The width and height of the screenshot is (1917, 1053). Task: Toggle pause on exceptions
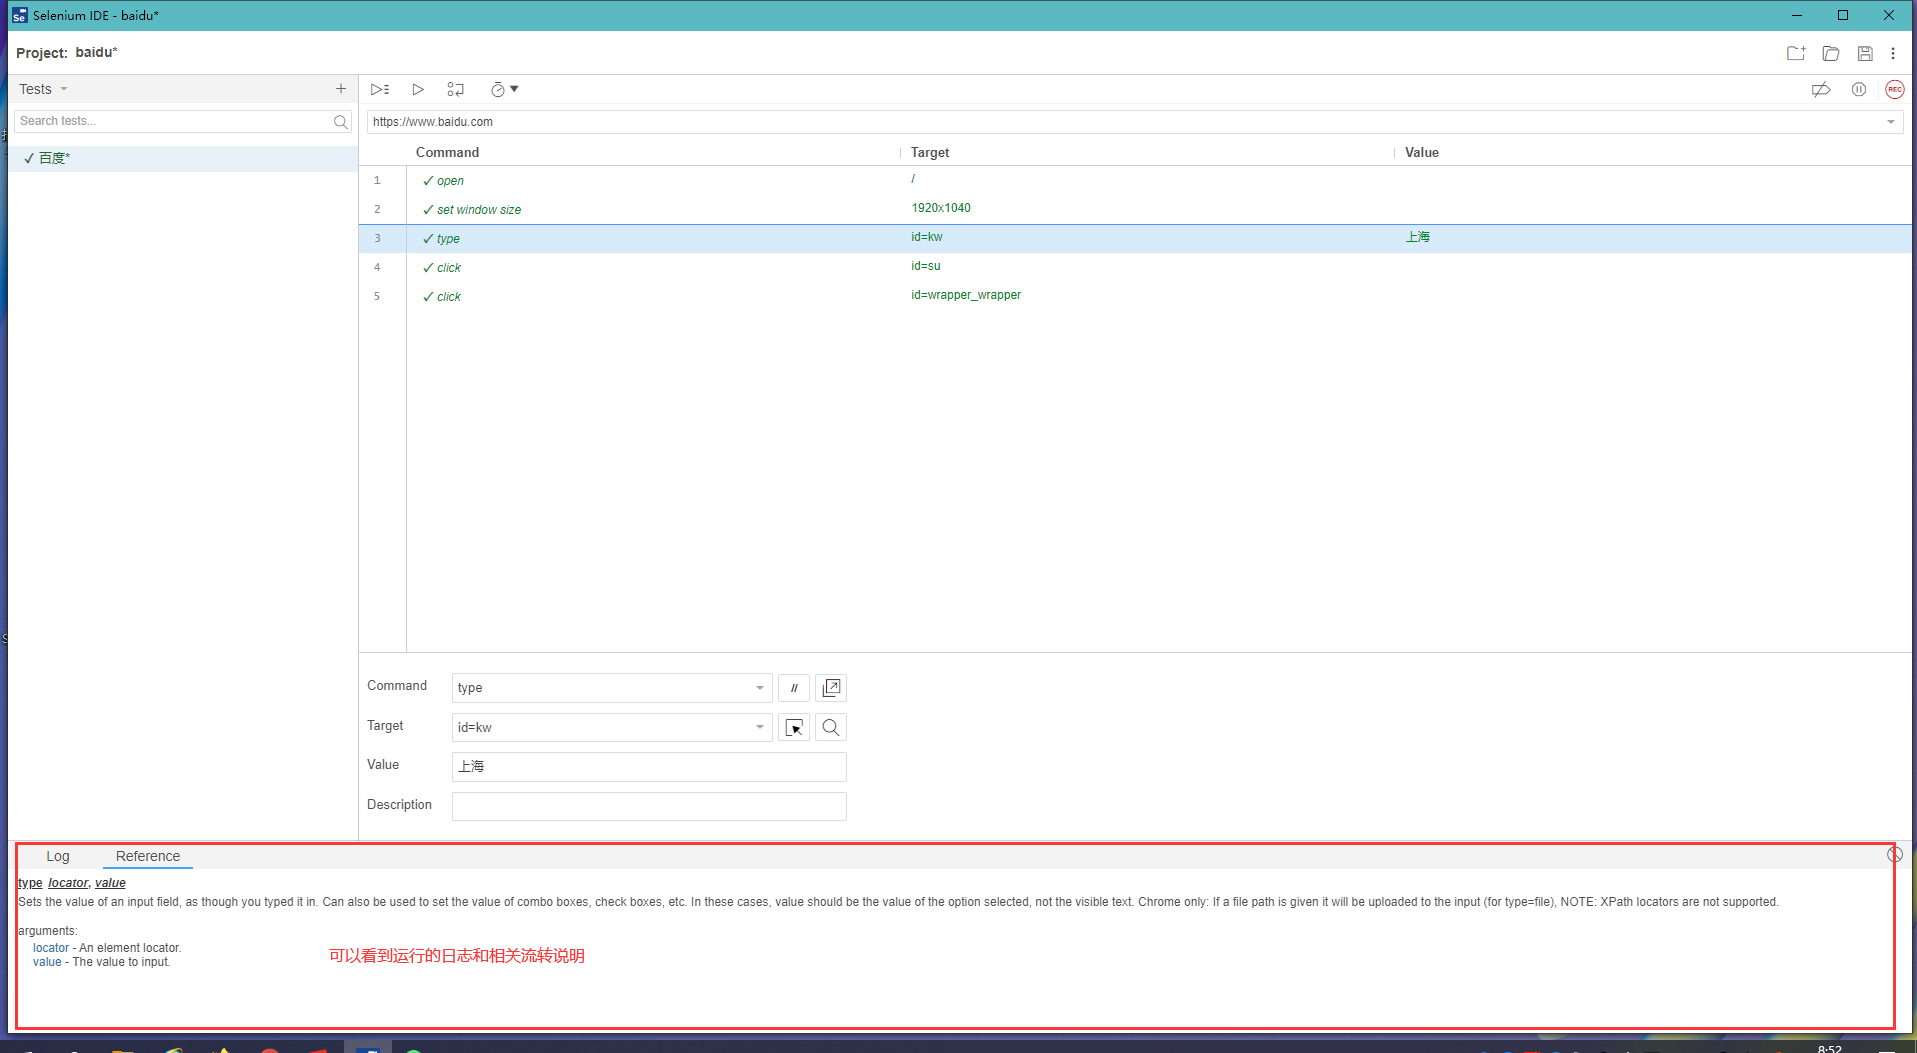1859,89
